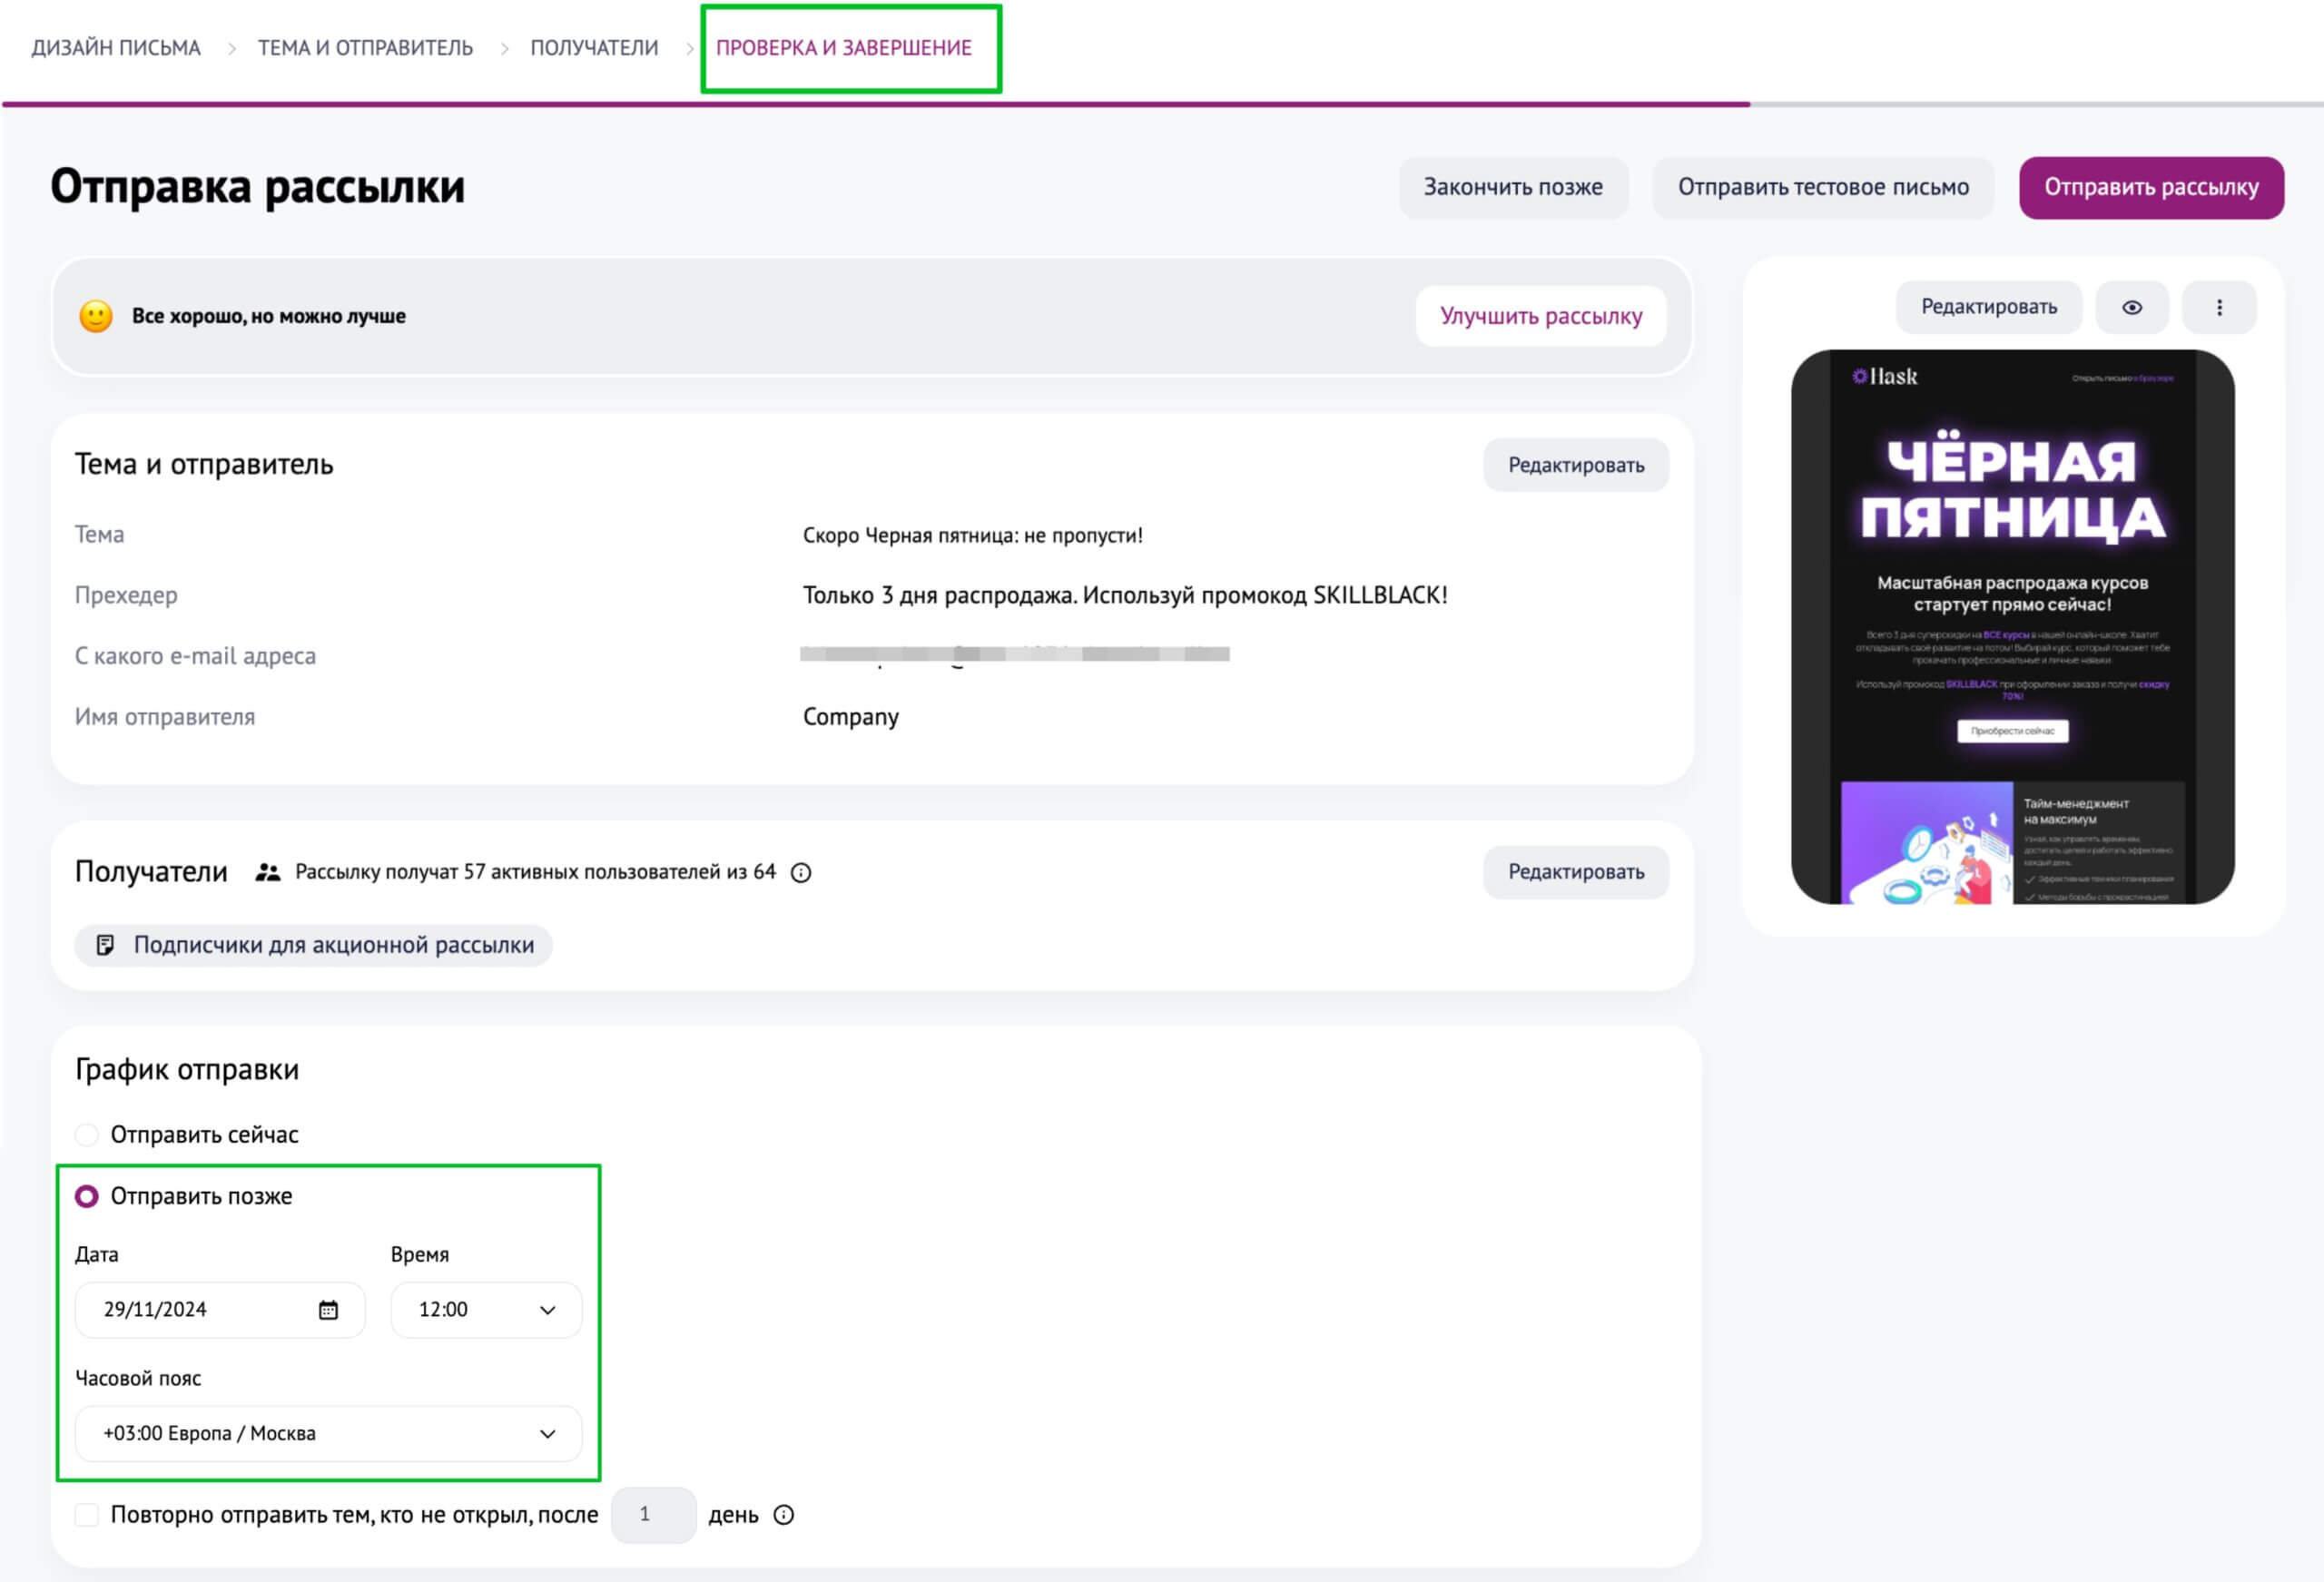
Task: Edit the 'Получатели' section
Action: point(1576,872)
